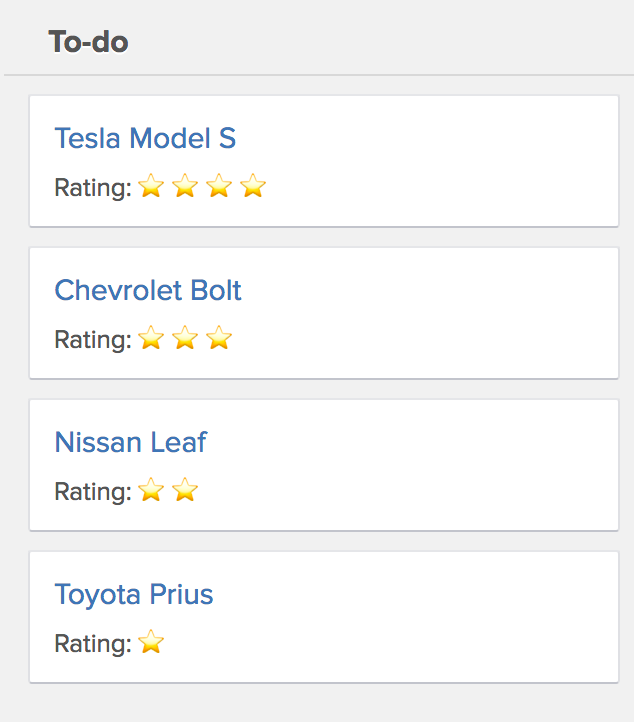Image resolution: width=634 pixels, height=722 pixels.
Task: Click the single star on Toyota Prius
Action: (151, 641)
